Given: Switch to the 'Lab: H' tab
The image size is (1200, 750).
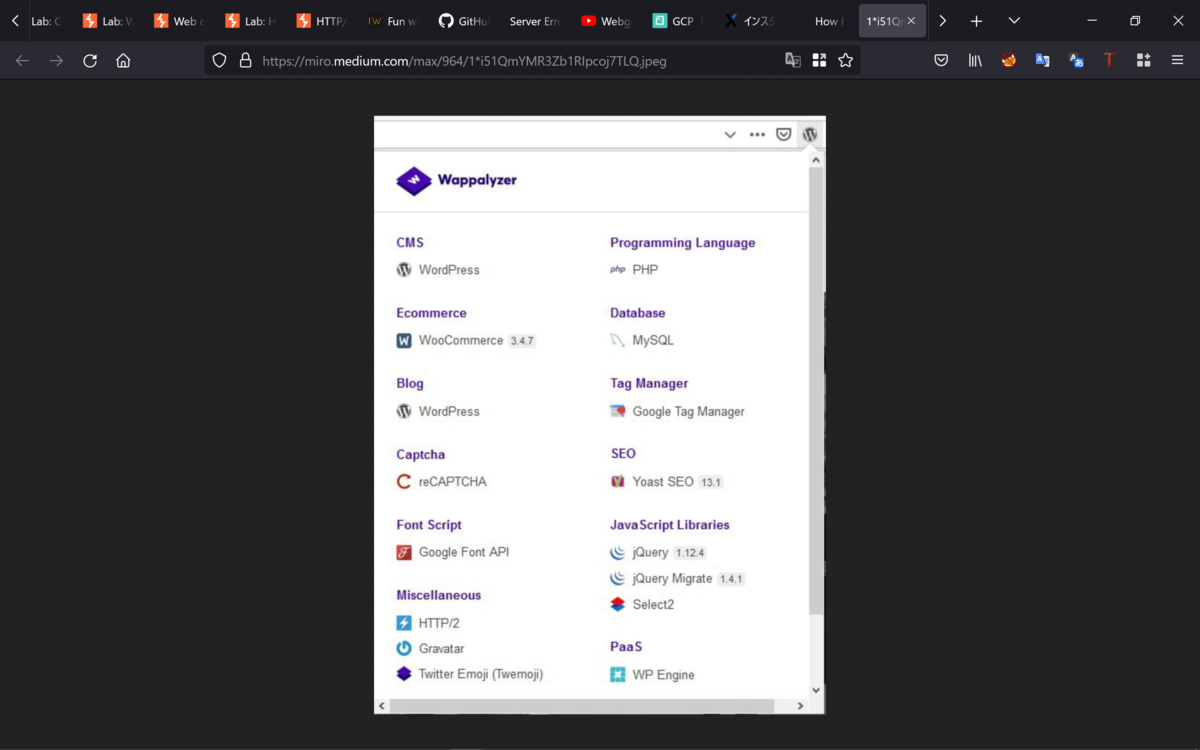Looking at the screenshot, I should click(x=251, y=21).
